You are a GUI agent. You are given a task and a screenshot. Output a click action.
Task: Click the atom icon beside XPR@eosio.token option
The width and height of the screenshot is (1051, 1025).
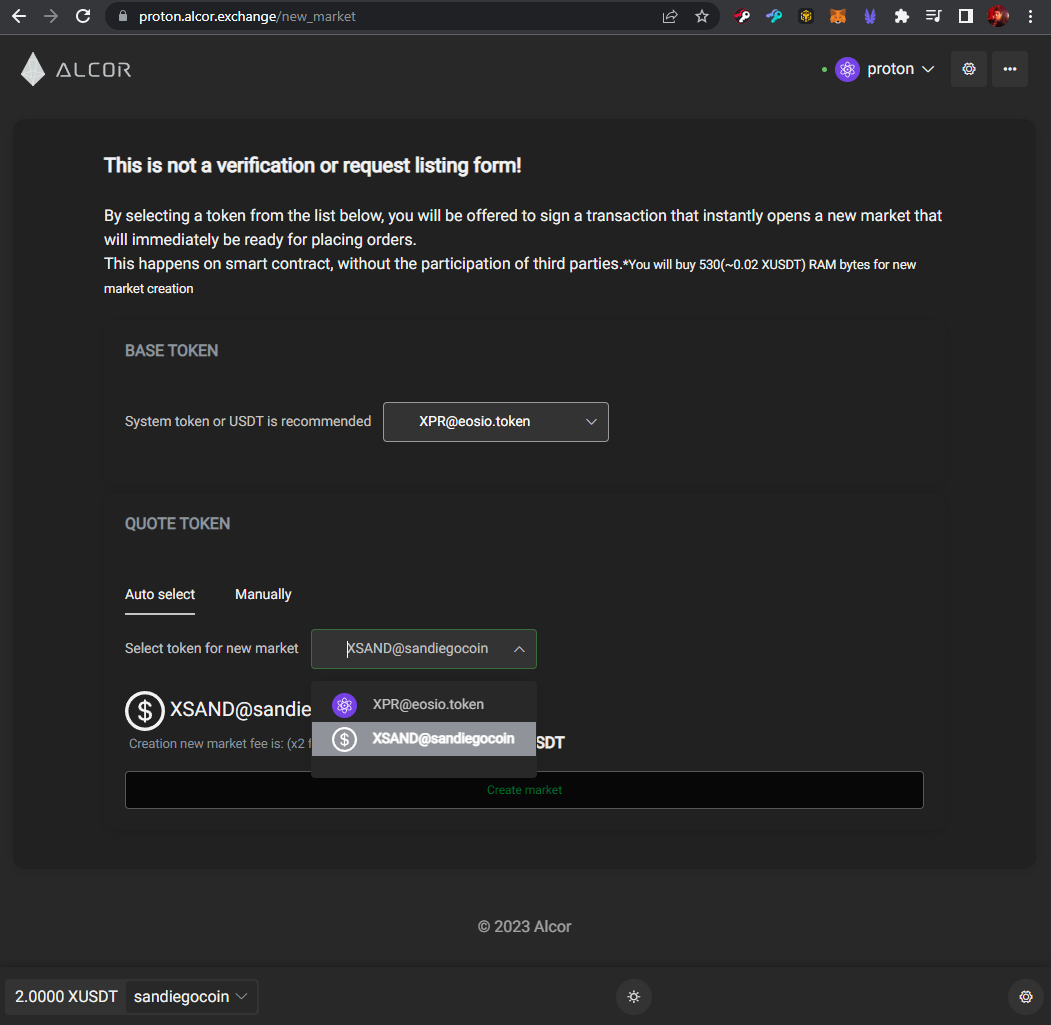point(345,705)
